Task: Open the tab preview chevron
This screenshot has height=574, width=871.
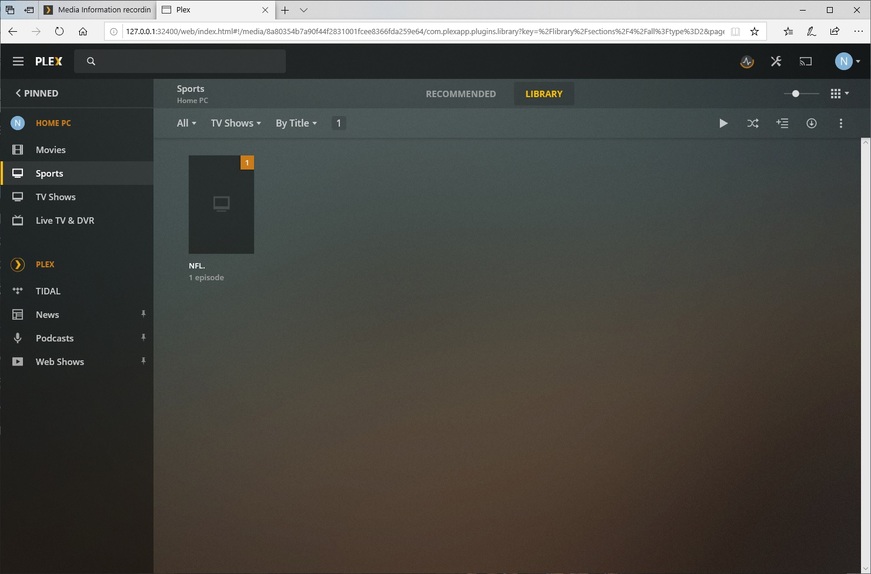Action: coord(303,10)
